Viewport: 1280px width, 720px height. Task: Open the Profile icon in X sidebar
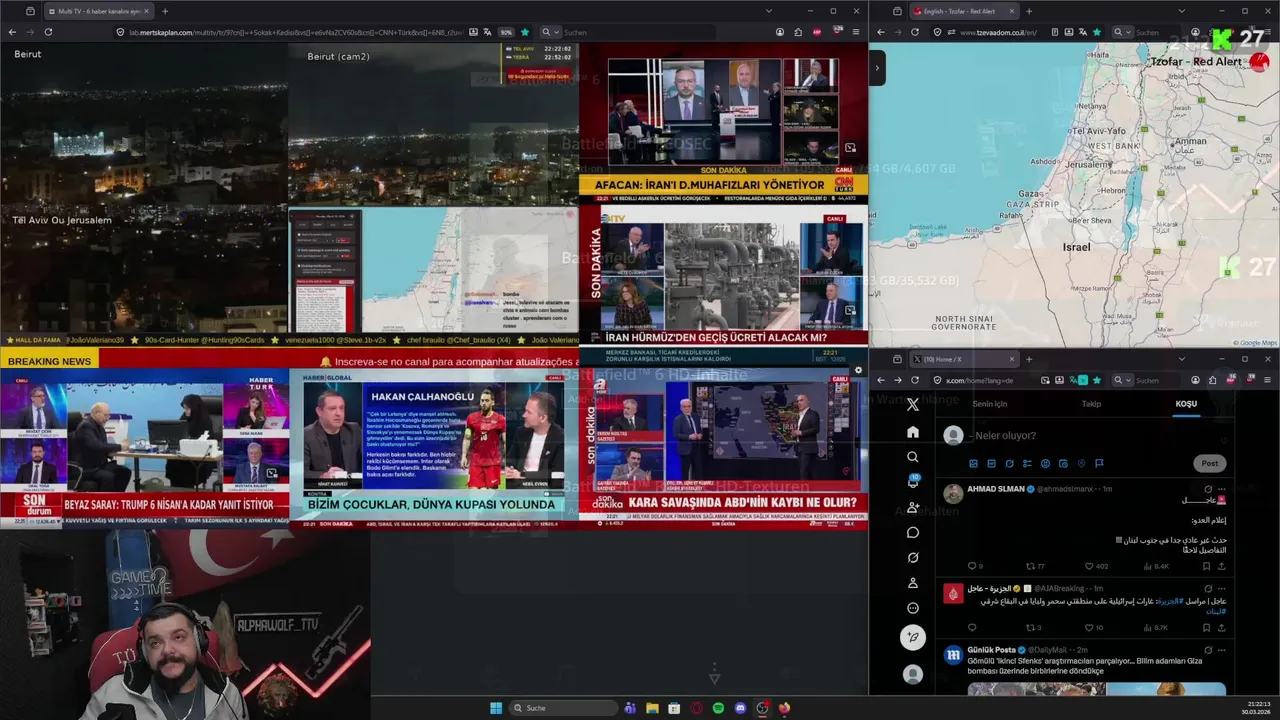(x=912, y=583)
